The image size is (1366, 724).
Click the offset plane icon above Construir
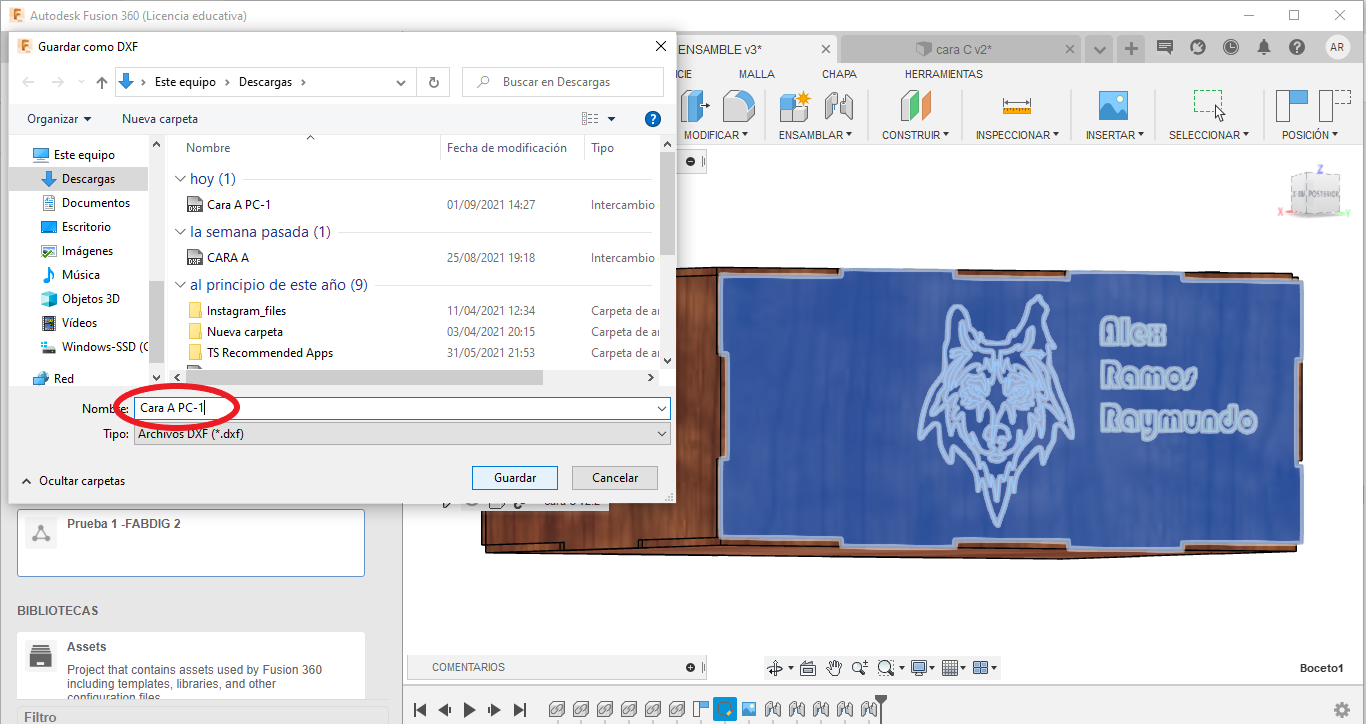tap(915, 106)
